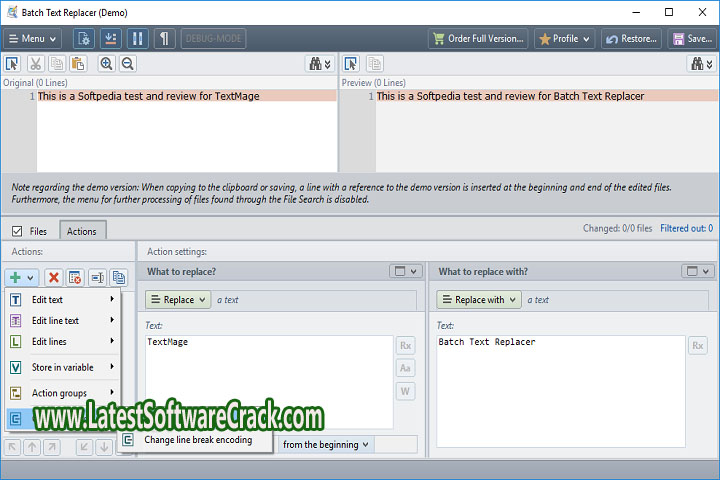Open the 'from the beginning' dropdown

point(326,444)
